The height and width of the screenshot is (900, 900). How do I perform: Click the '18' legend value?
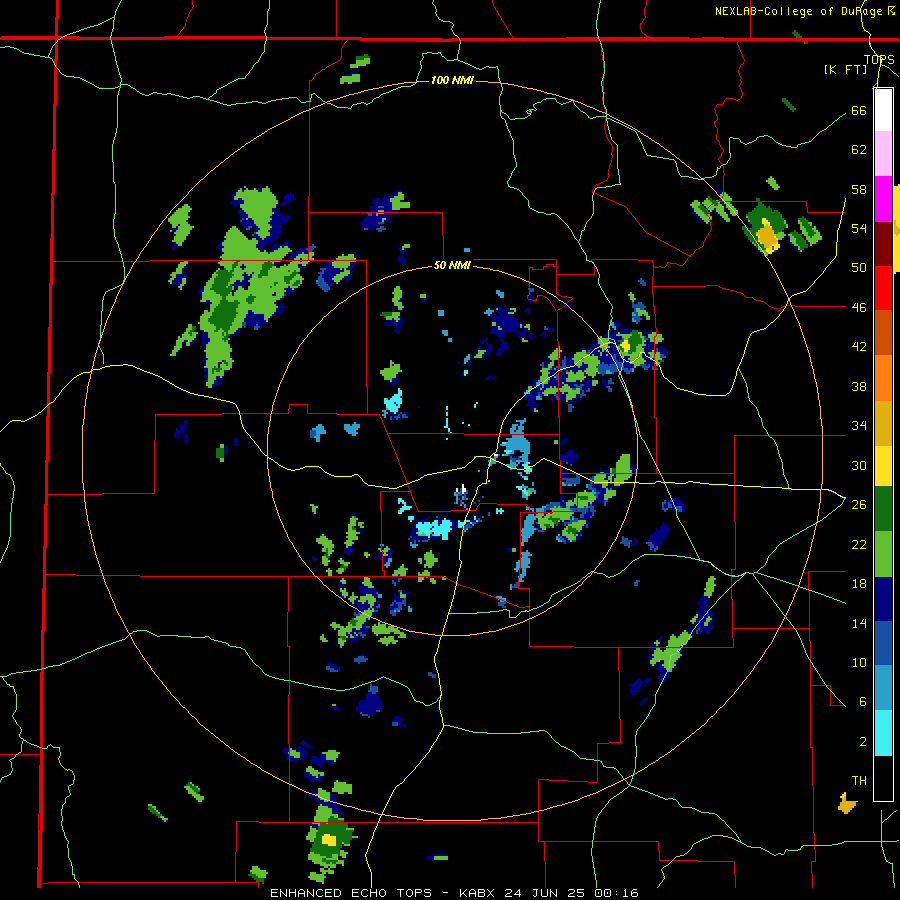tap(859, 584)
